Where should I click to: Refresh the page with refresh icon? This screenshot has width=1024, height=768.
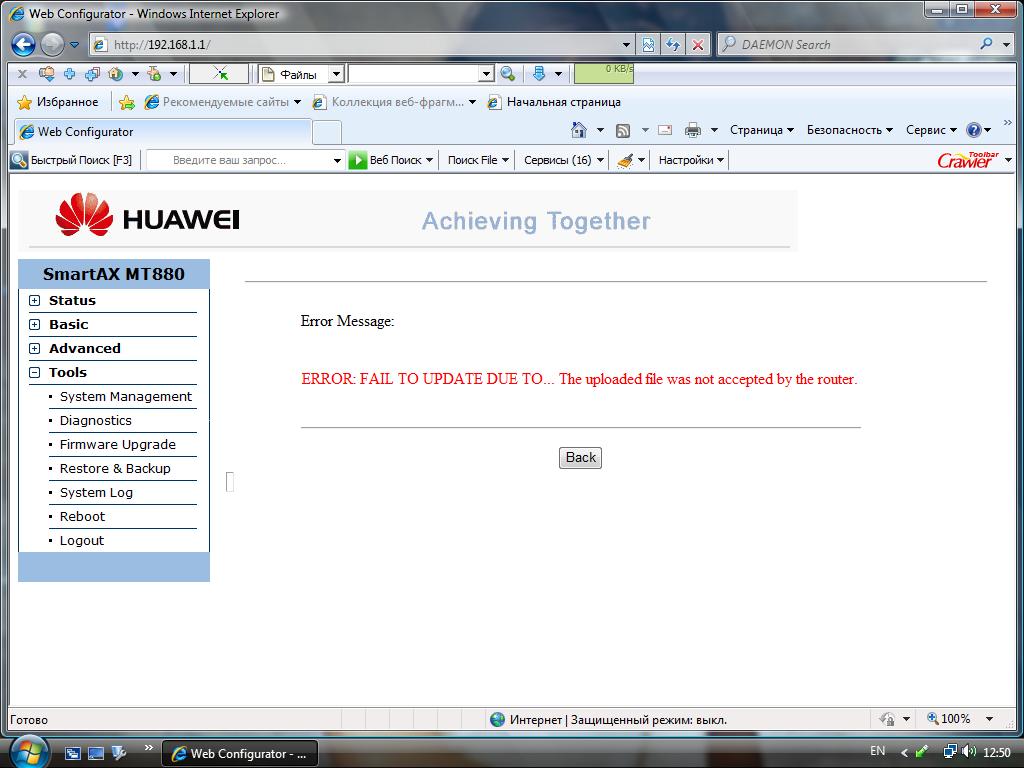673,44
